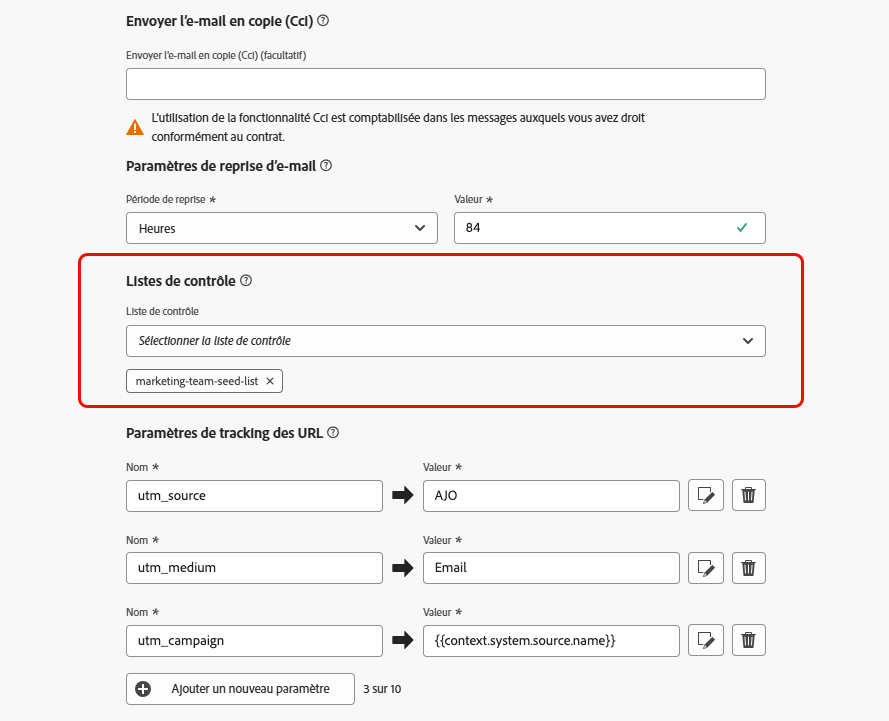Click Ajouter un nouveau paramètre button
Screen dimensions: 889x721
(241, 689)
